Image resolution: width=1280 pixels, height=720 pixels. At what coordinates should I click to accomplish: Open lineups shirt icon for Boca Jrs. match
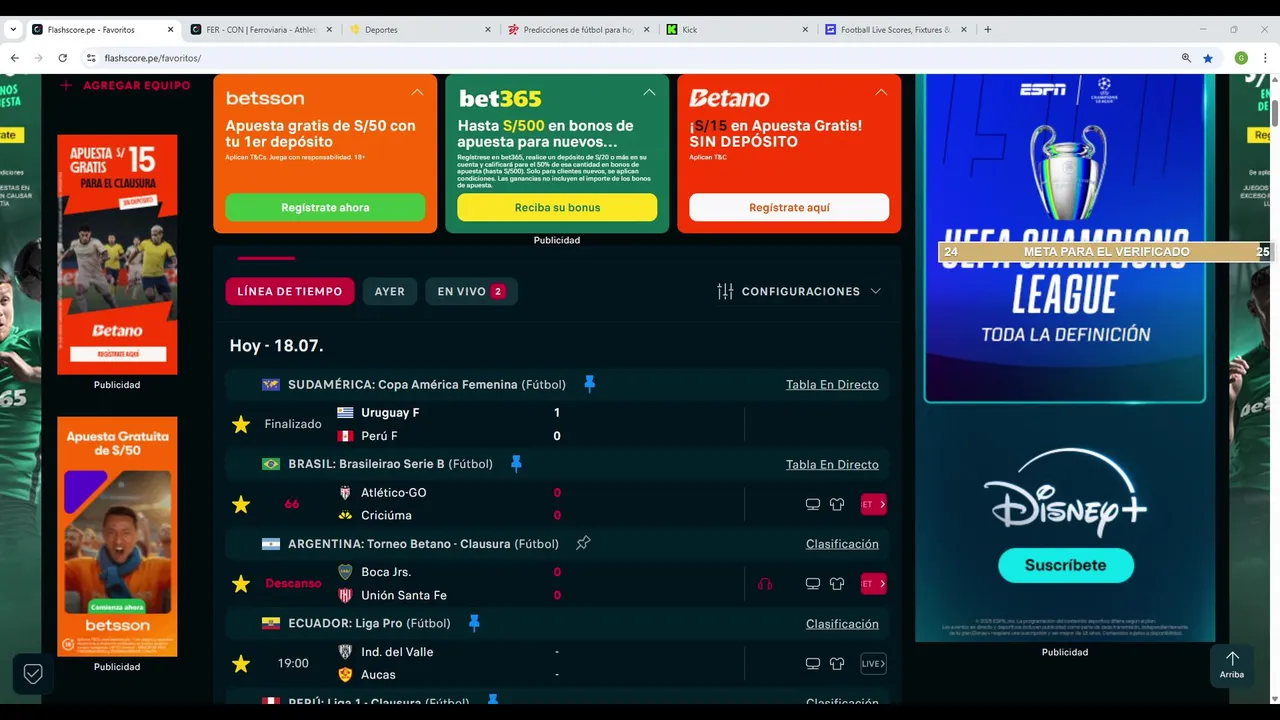pyautogui.click(x=837, y=584)
